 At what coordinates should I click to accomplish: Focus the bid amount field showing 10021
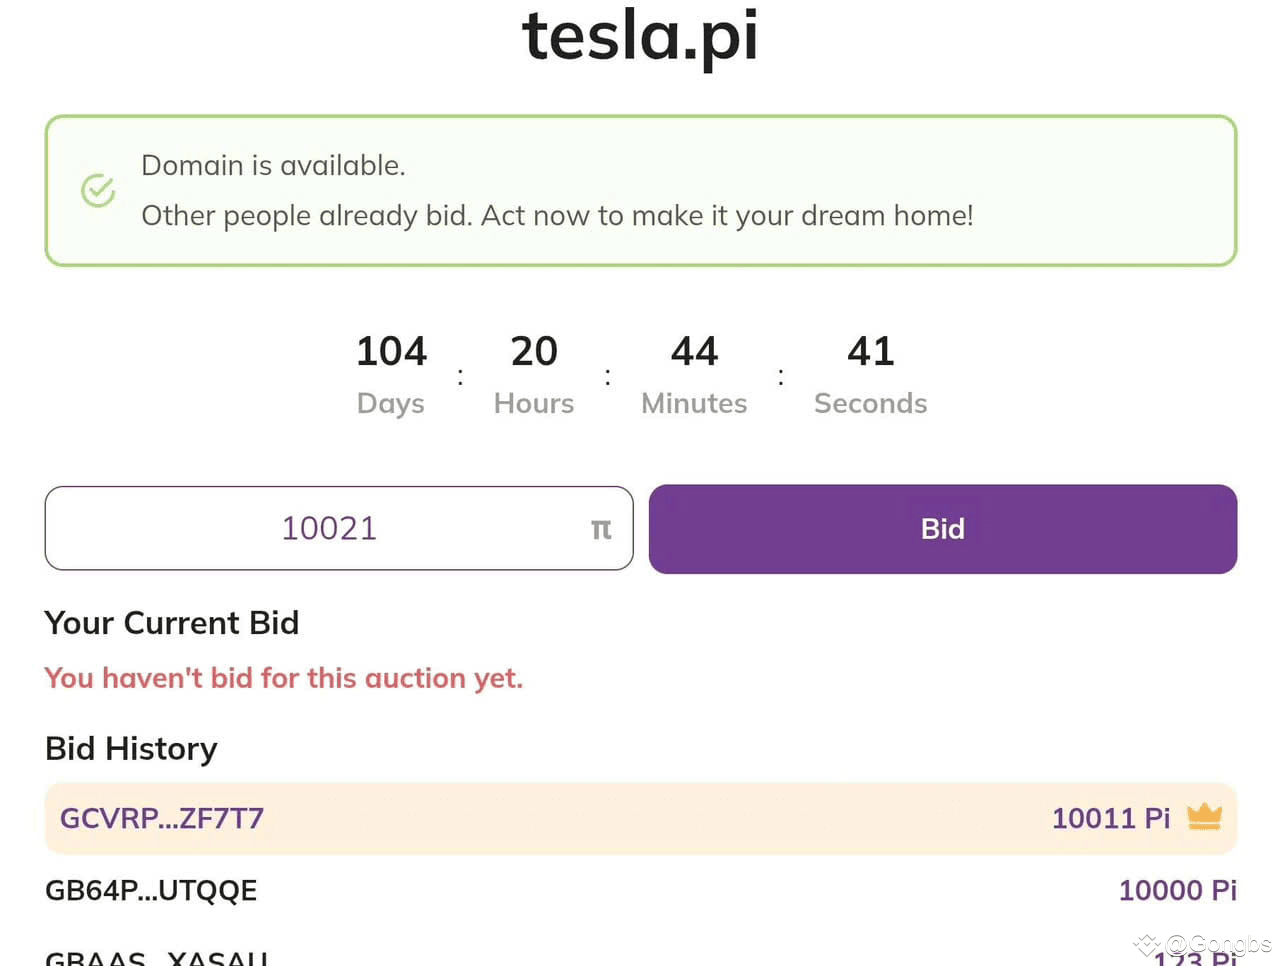point(339,528)
